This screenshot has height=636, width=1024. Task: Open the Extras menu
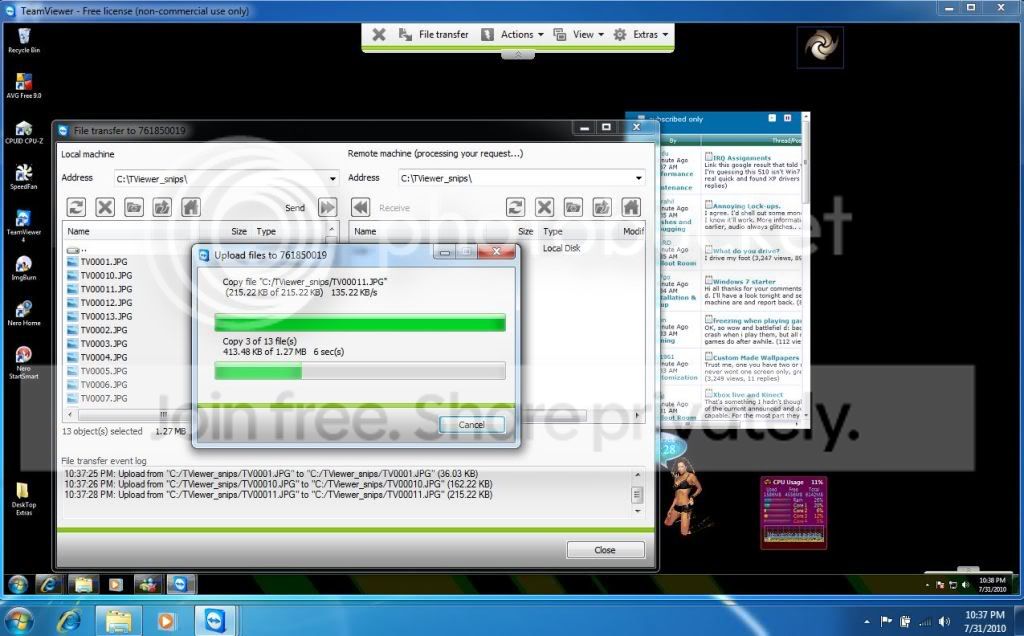pyautogui.click(x=641, y=35)
